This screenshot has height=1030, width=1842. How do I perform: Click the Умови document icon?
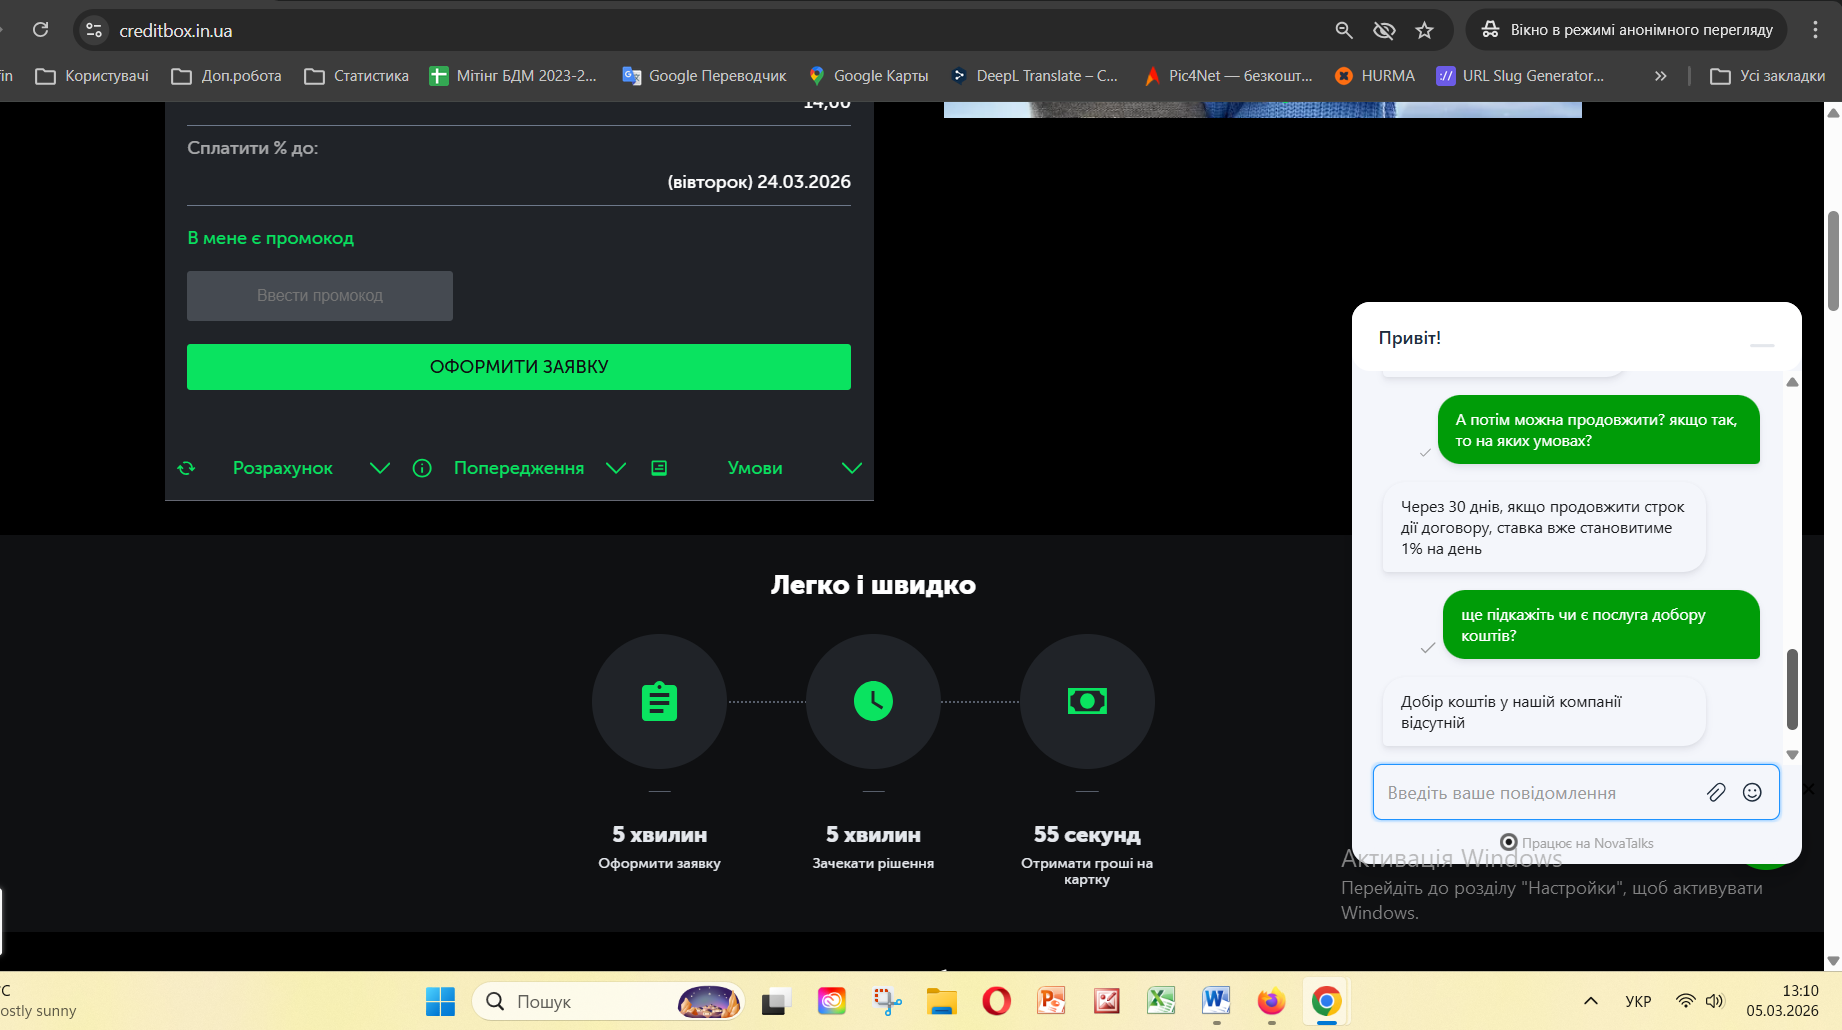(x=659, y=468)
